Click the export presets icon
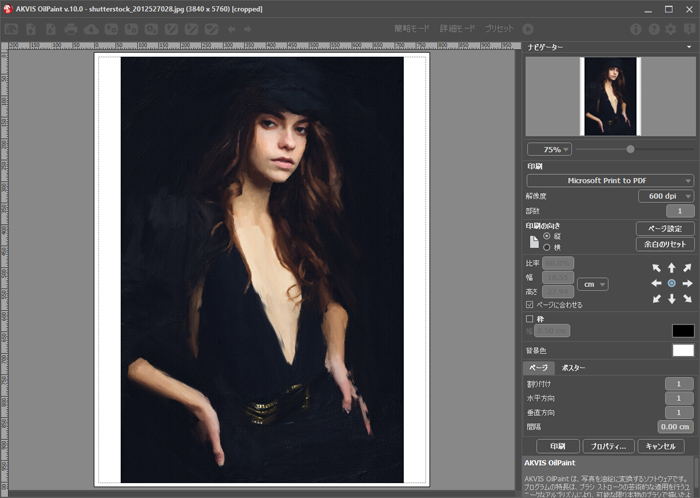This screenshot has height=498, width=700. pyautogui.click(x=131, y=29)
